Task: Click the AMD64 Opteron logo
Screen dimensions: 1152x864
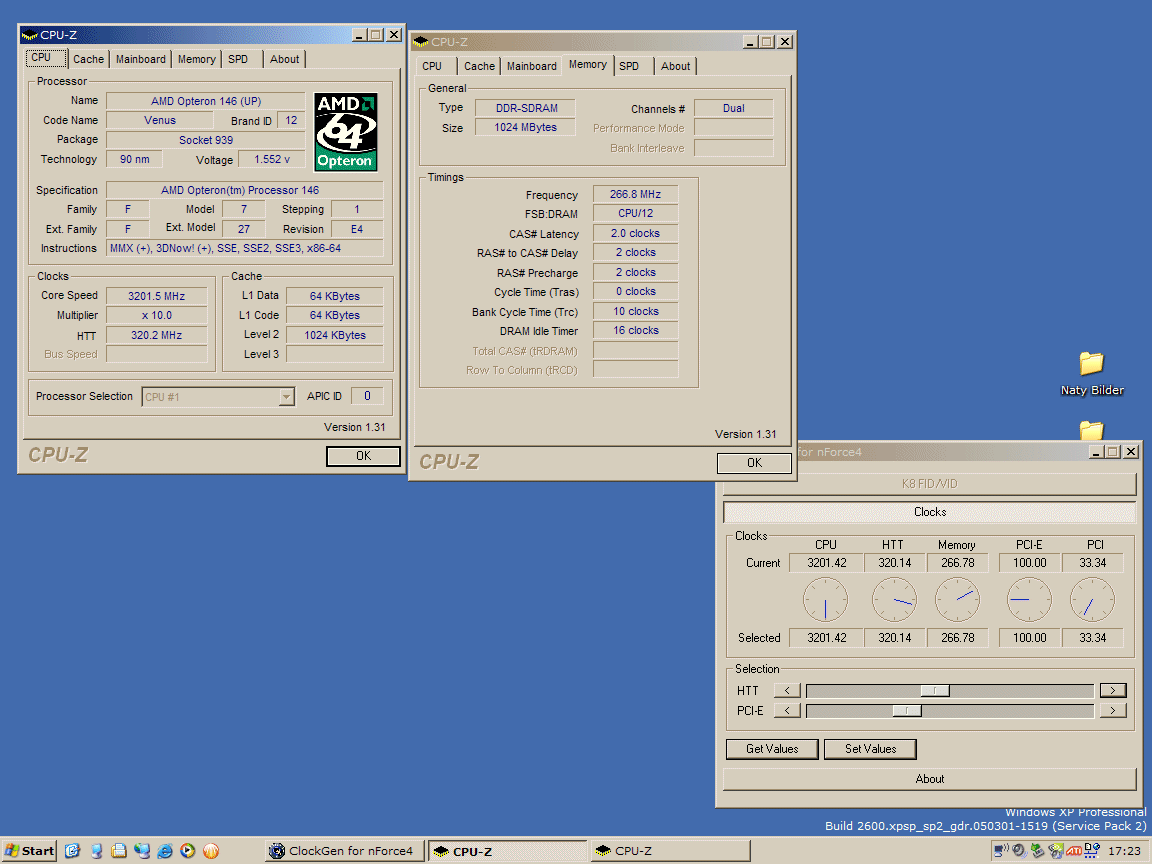Action: tap(345, 132)
